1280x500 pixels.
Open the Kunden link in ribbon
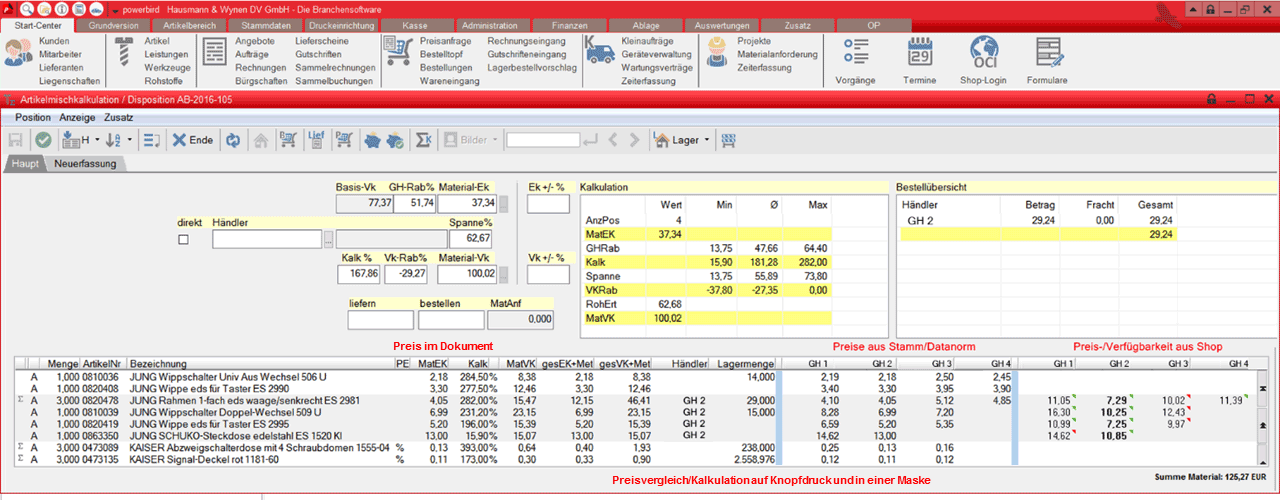54,41
